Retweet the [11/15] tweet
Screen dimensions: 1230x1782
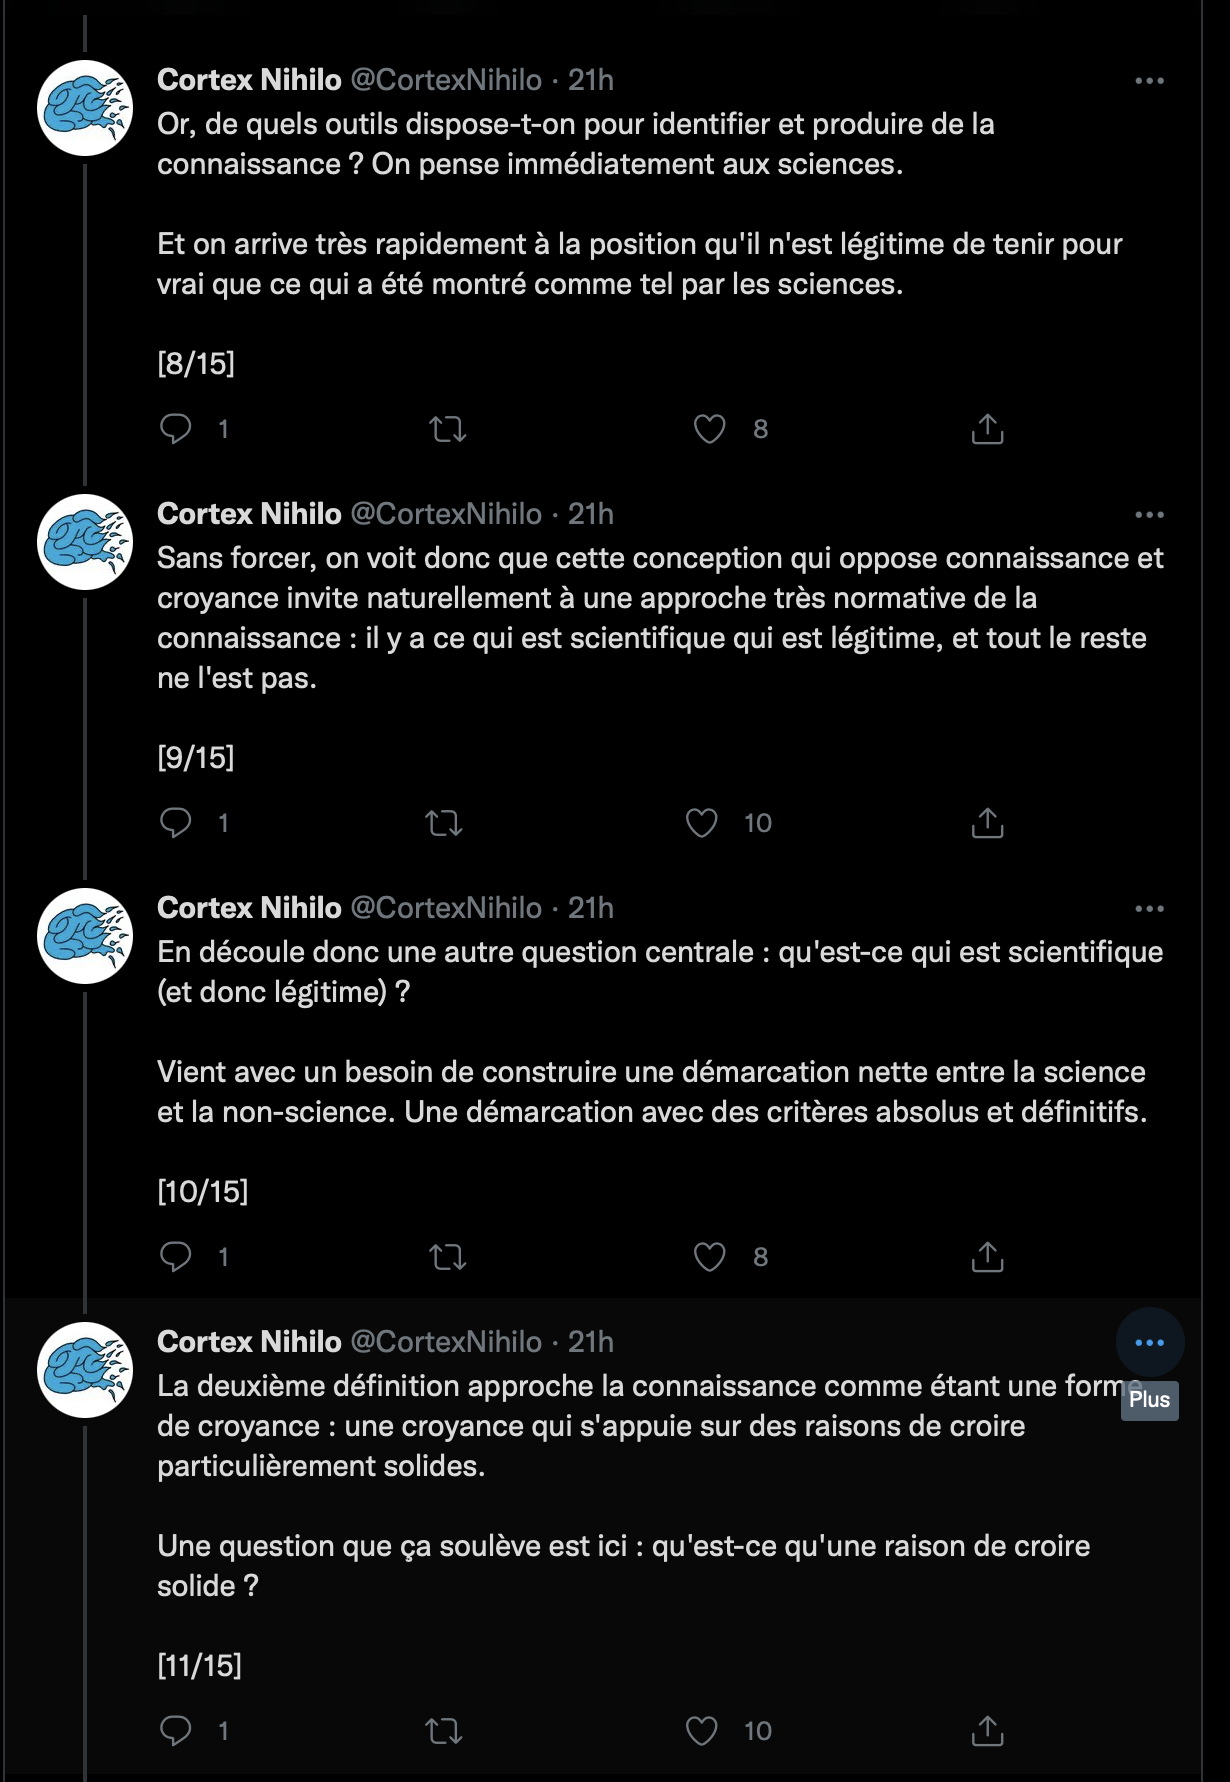(444, 1731)
